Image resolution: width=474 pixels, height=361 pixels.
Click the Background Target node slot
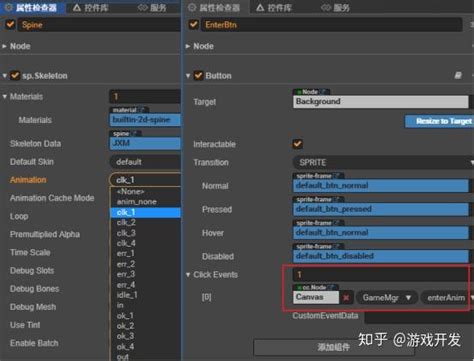click(x=381, y=102)
